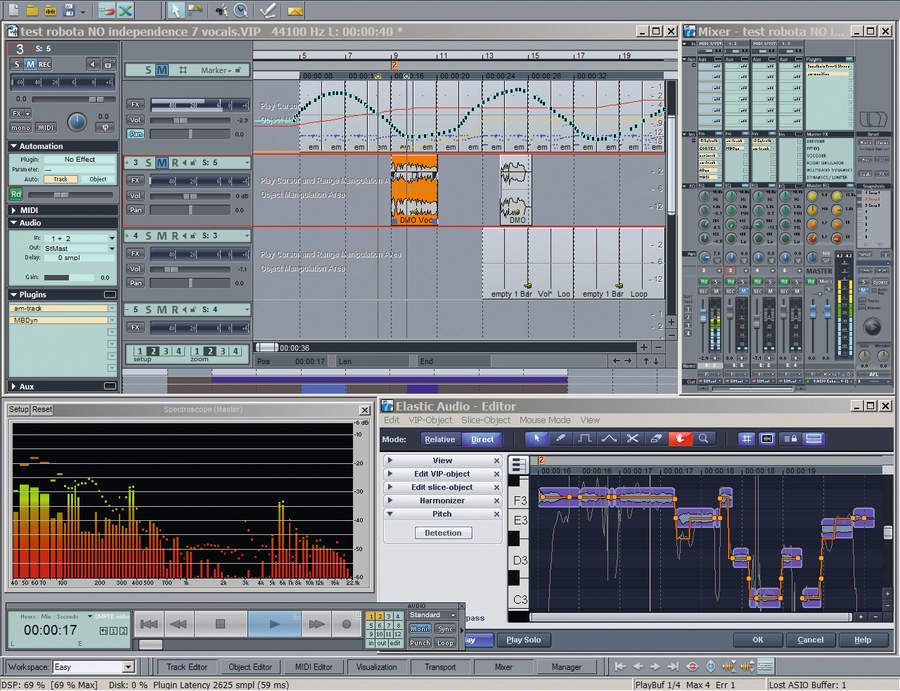The image size is (900, 691).
Task: Select the eraser tool in Elastic Audio
Action: click(656, 439)
